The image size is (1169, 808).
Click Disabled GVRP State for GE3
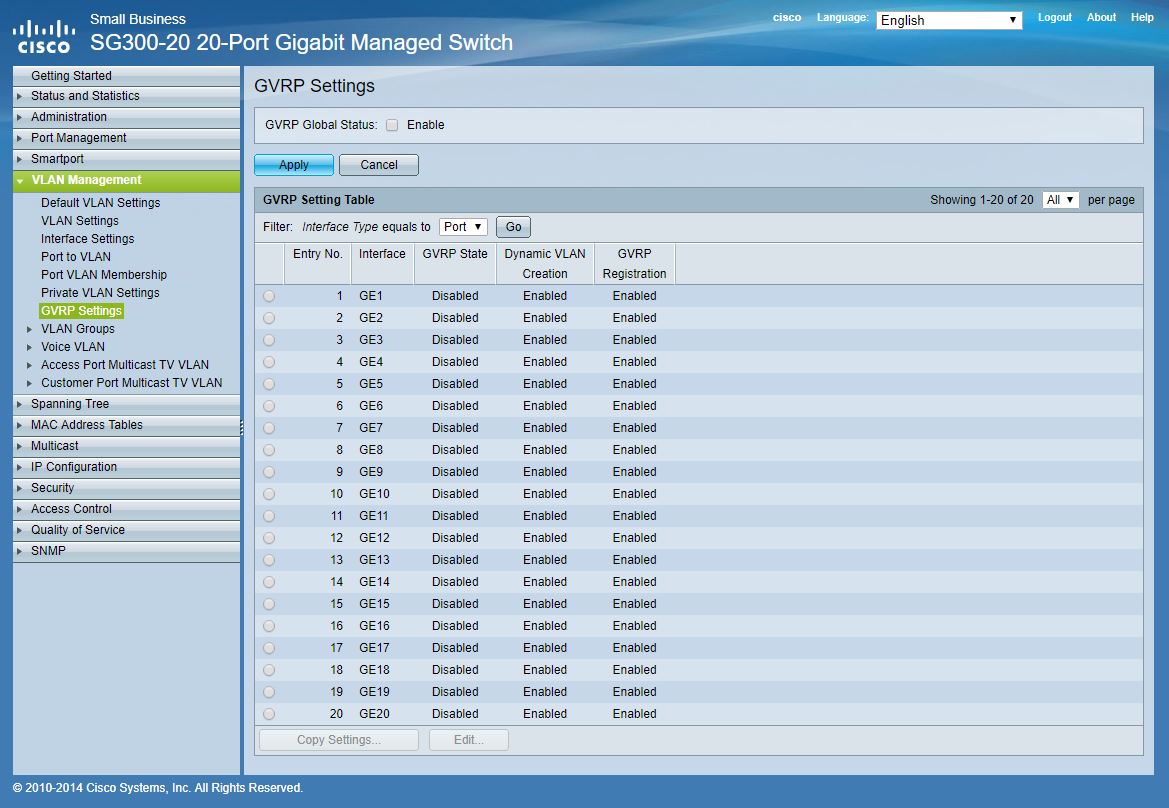(455, 340)
